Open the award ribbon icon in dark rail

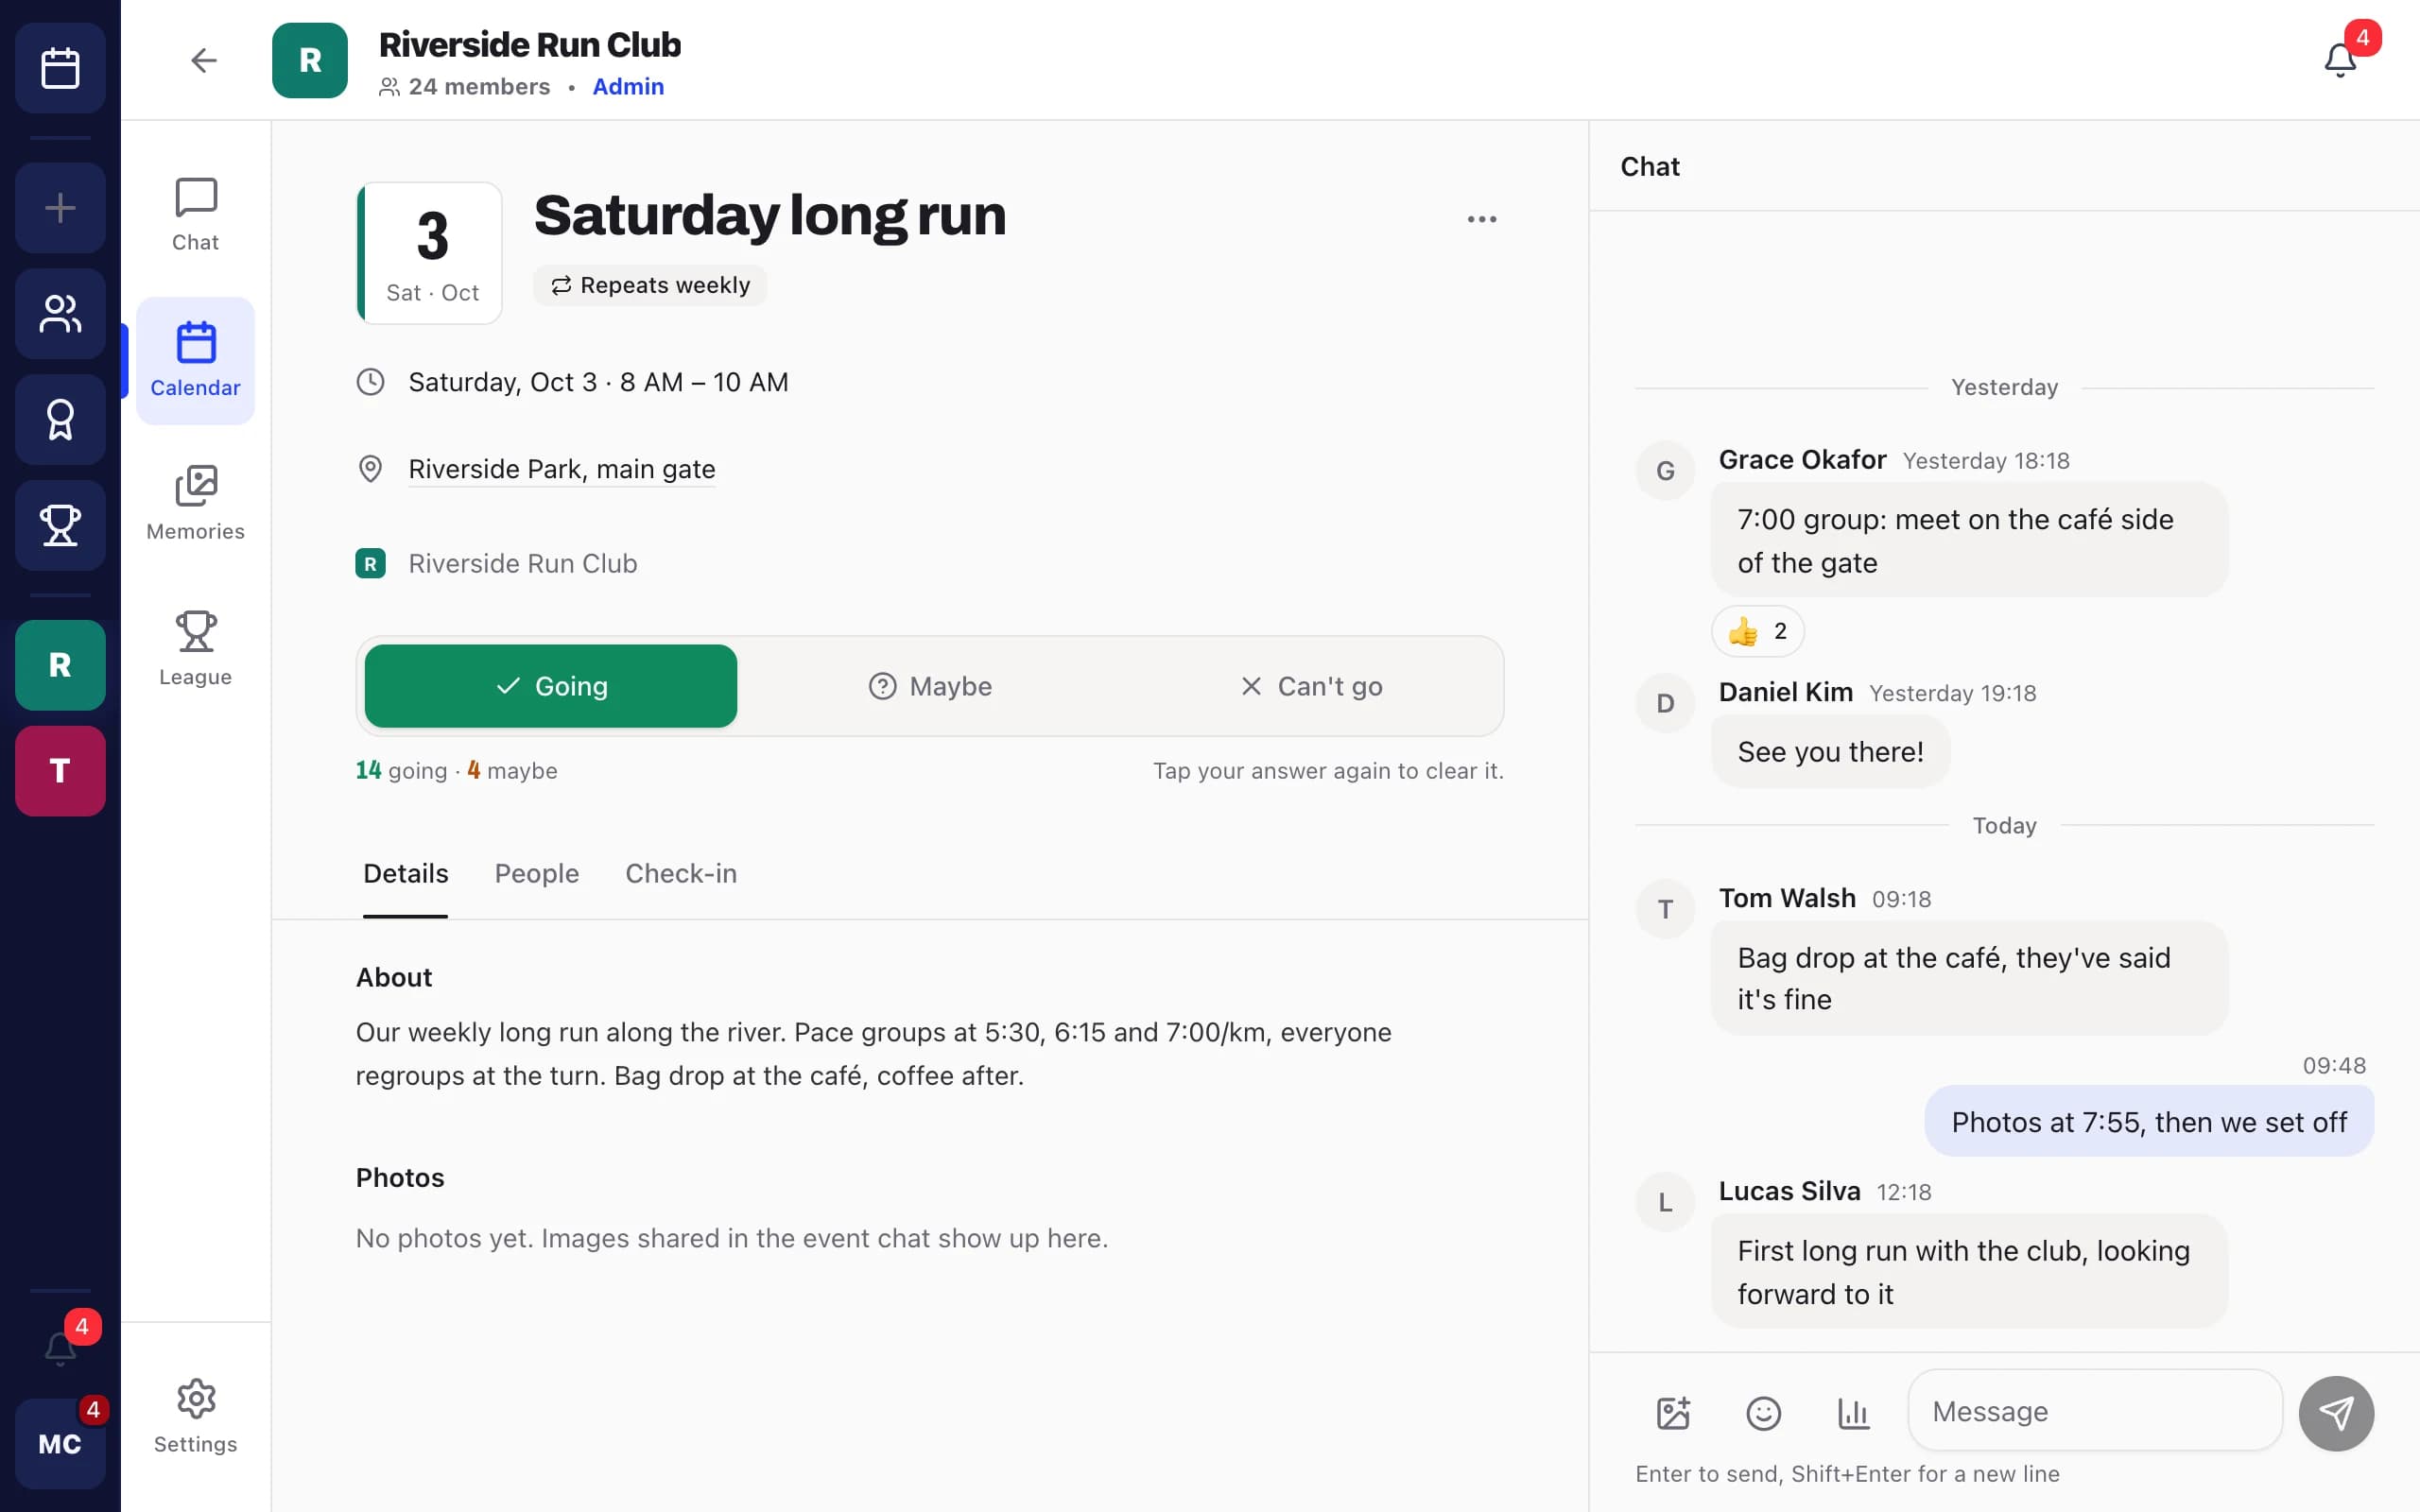(60, 420)
